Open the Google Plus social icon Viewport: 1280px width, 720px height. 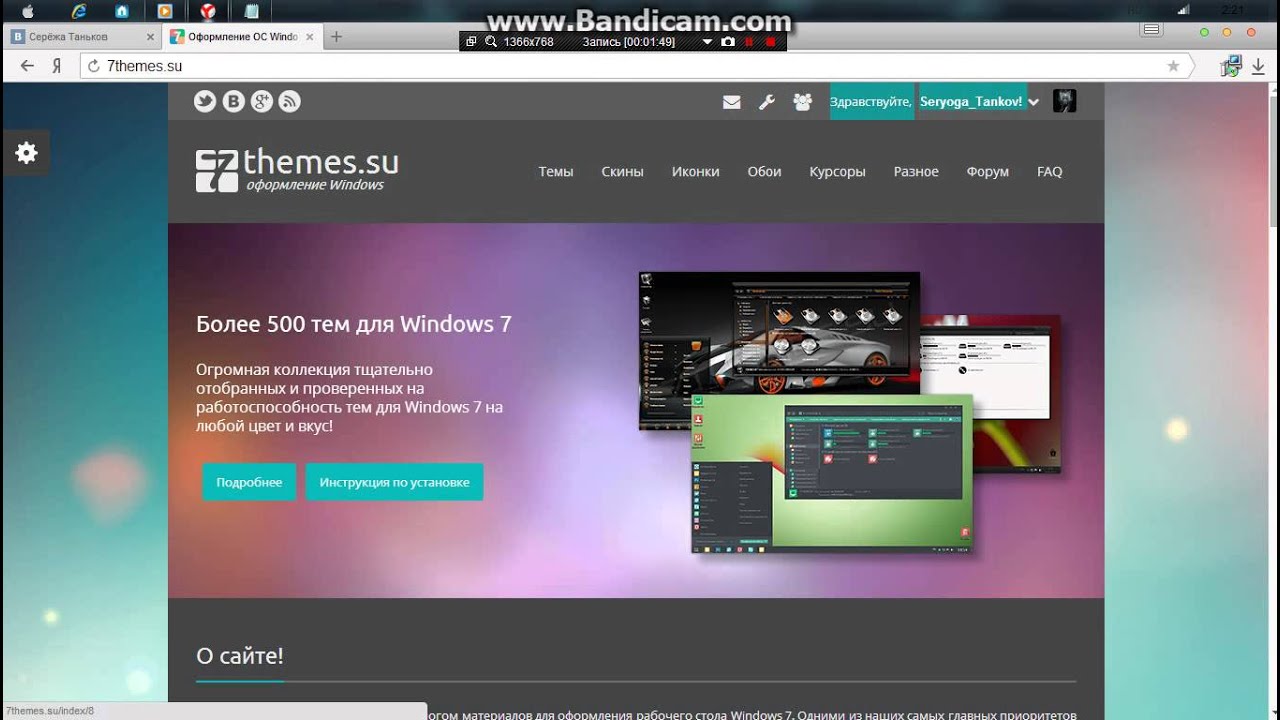click(262, 101)
